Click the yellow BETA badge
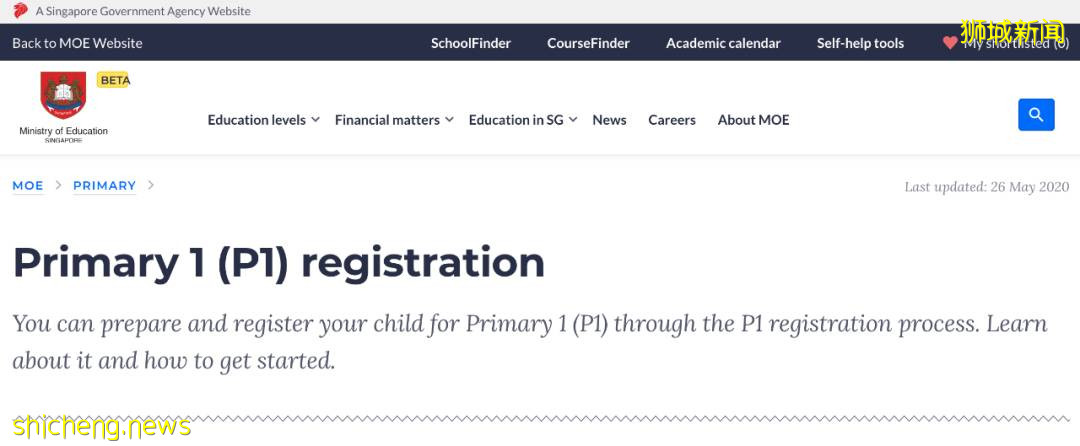 tap(115, 80)
